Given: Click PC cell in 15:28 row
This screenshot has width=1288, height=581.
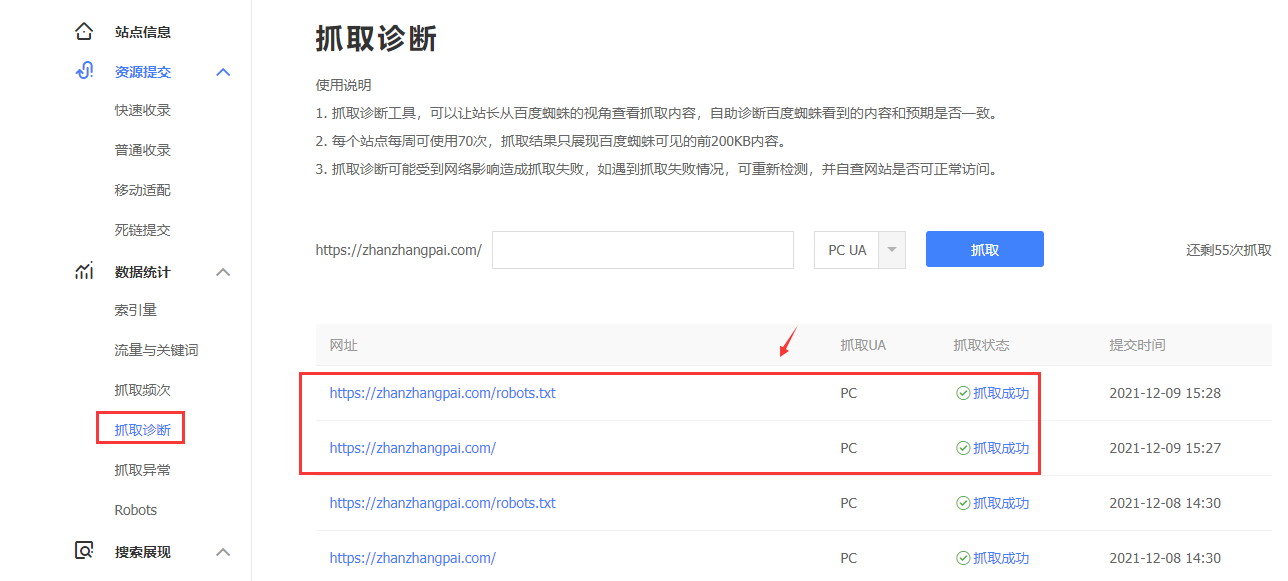Looking at the screenshot, I should pyautogui.click(x=849, y=393).
